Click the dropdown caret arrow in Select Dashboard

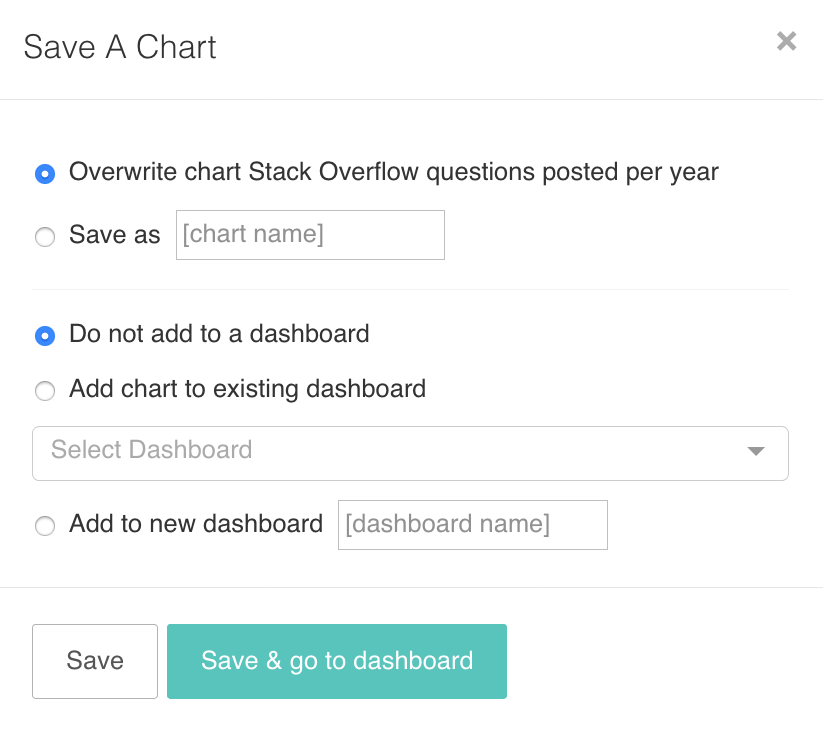756,452
